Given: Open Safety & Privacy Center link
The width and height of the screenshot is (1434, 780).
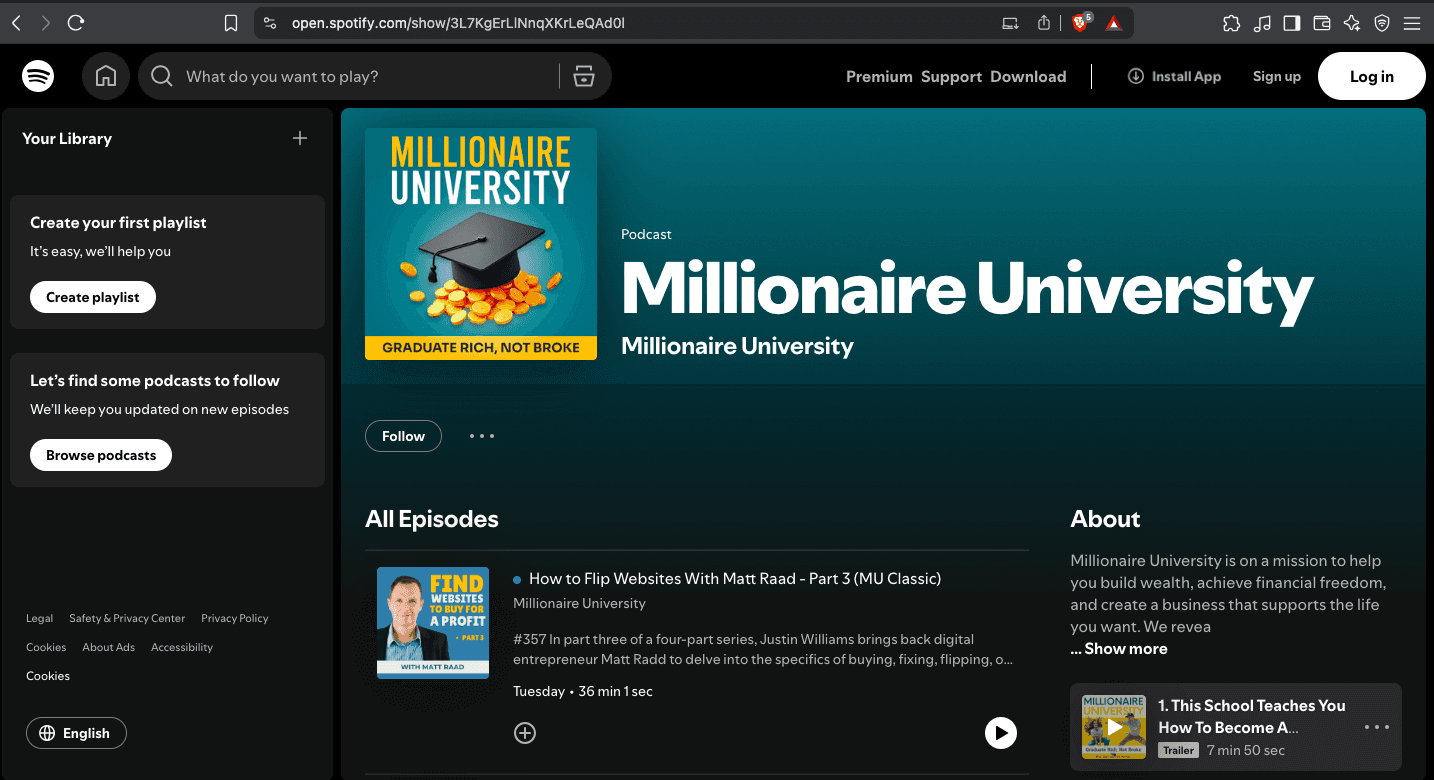Looking at the screenshot, I should [127, 618].
